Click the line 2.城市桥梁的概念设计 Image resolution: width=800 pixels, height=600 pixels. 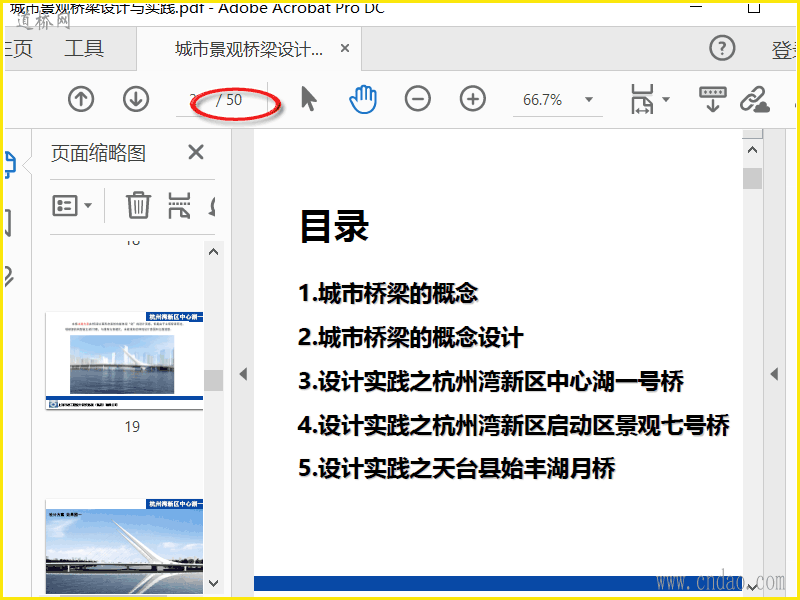[x=411, y=337]
